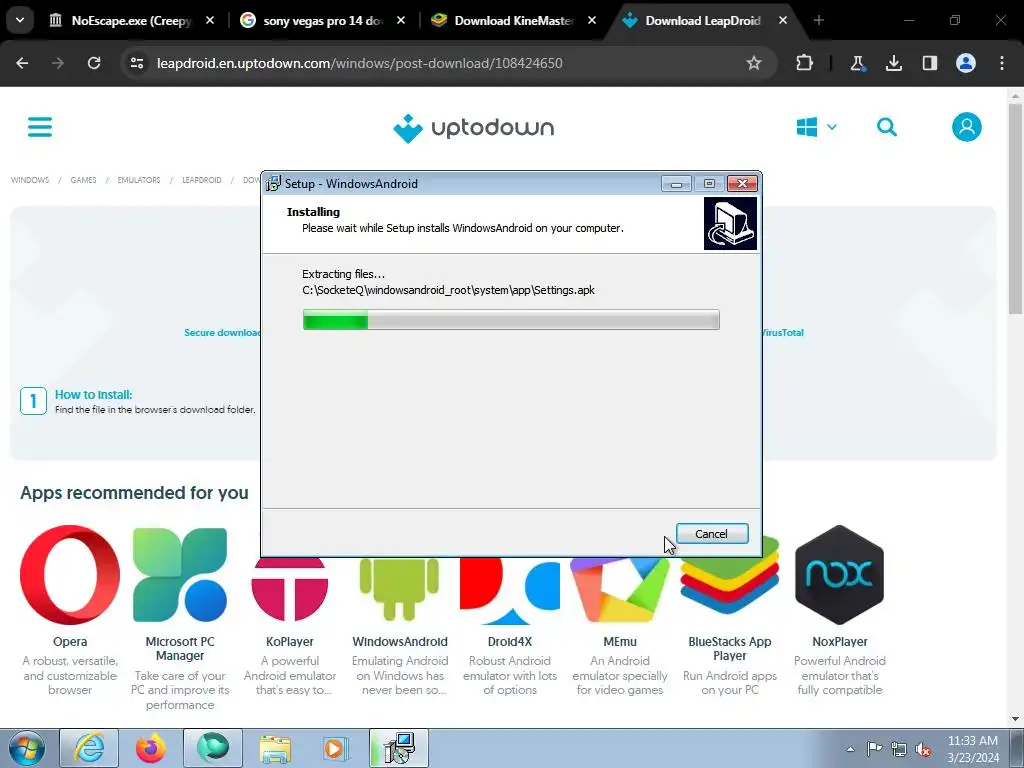The image size is (1024, 768).
Task: Show browser downloads
Action: (x=894, y=63)
